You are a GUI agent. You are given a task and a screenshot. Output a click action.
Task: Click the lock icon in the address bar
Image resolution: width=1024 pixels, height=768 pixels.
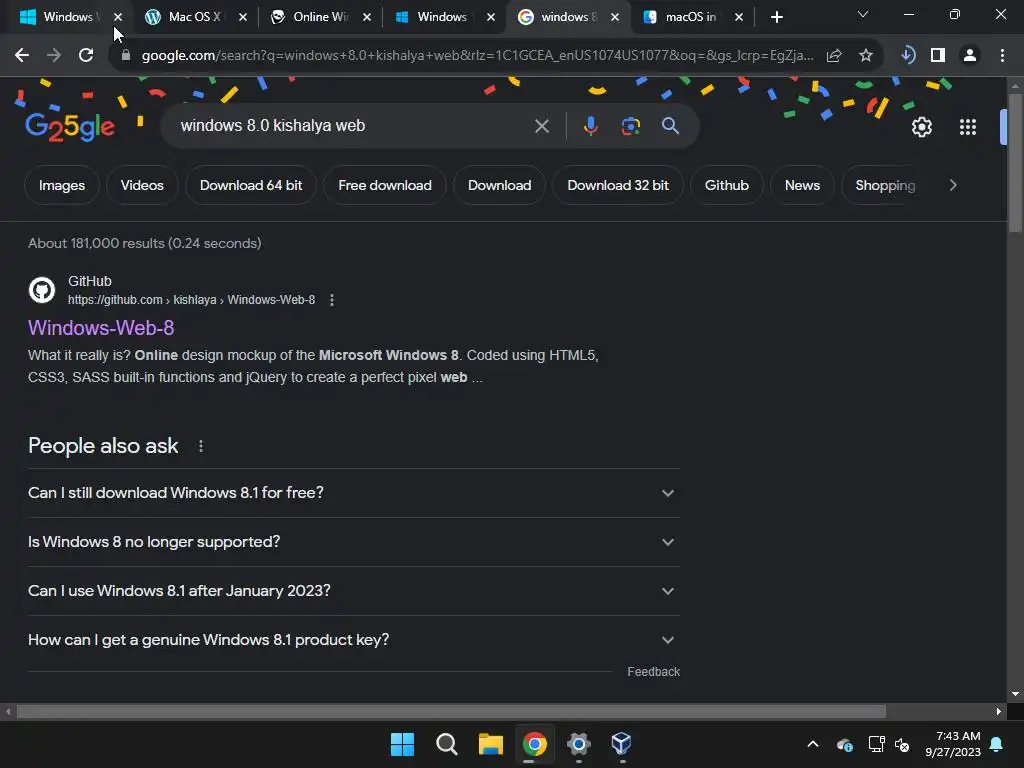click(x=126, y=56)
